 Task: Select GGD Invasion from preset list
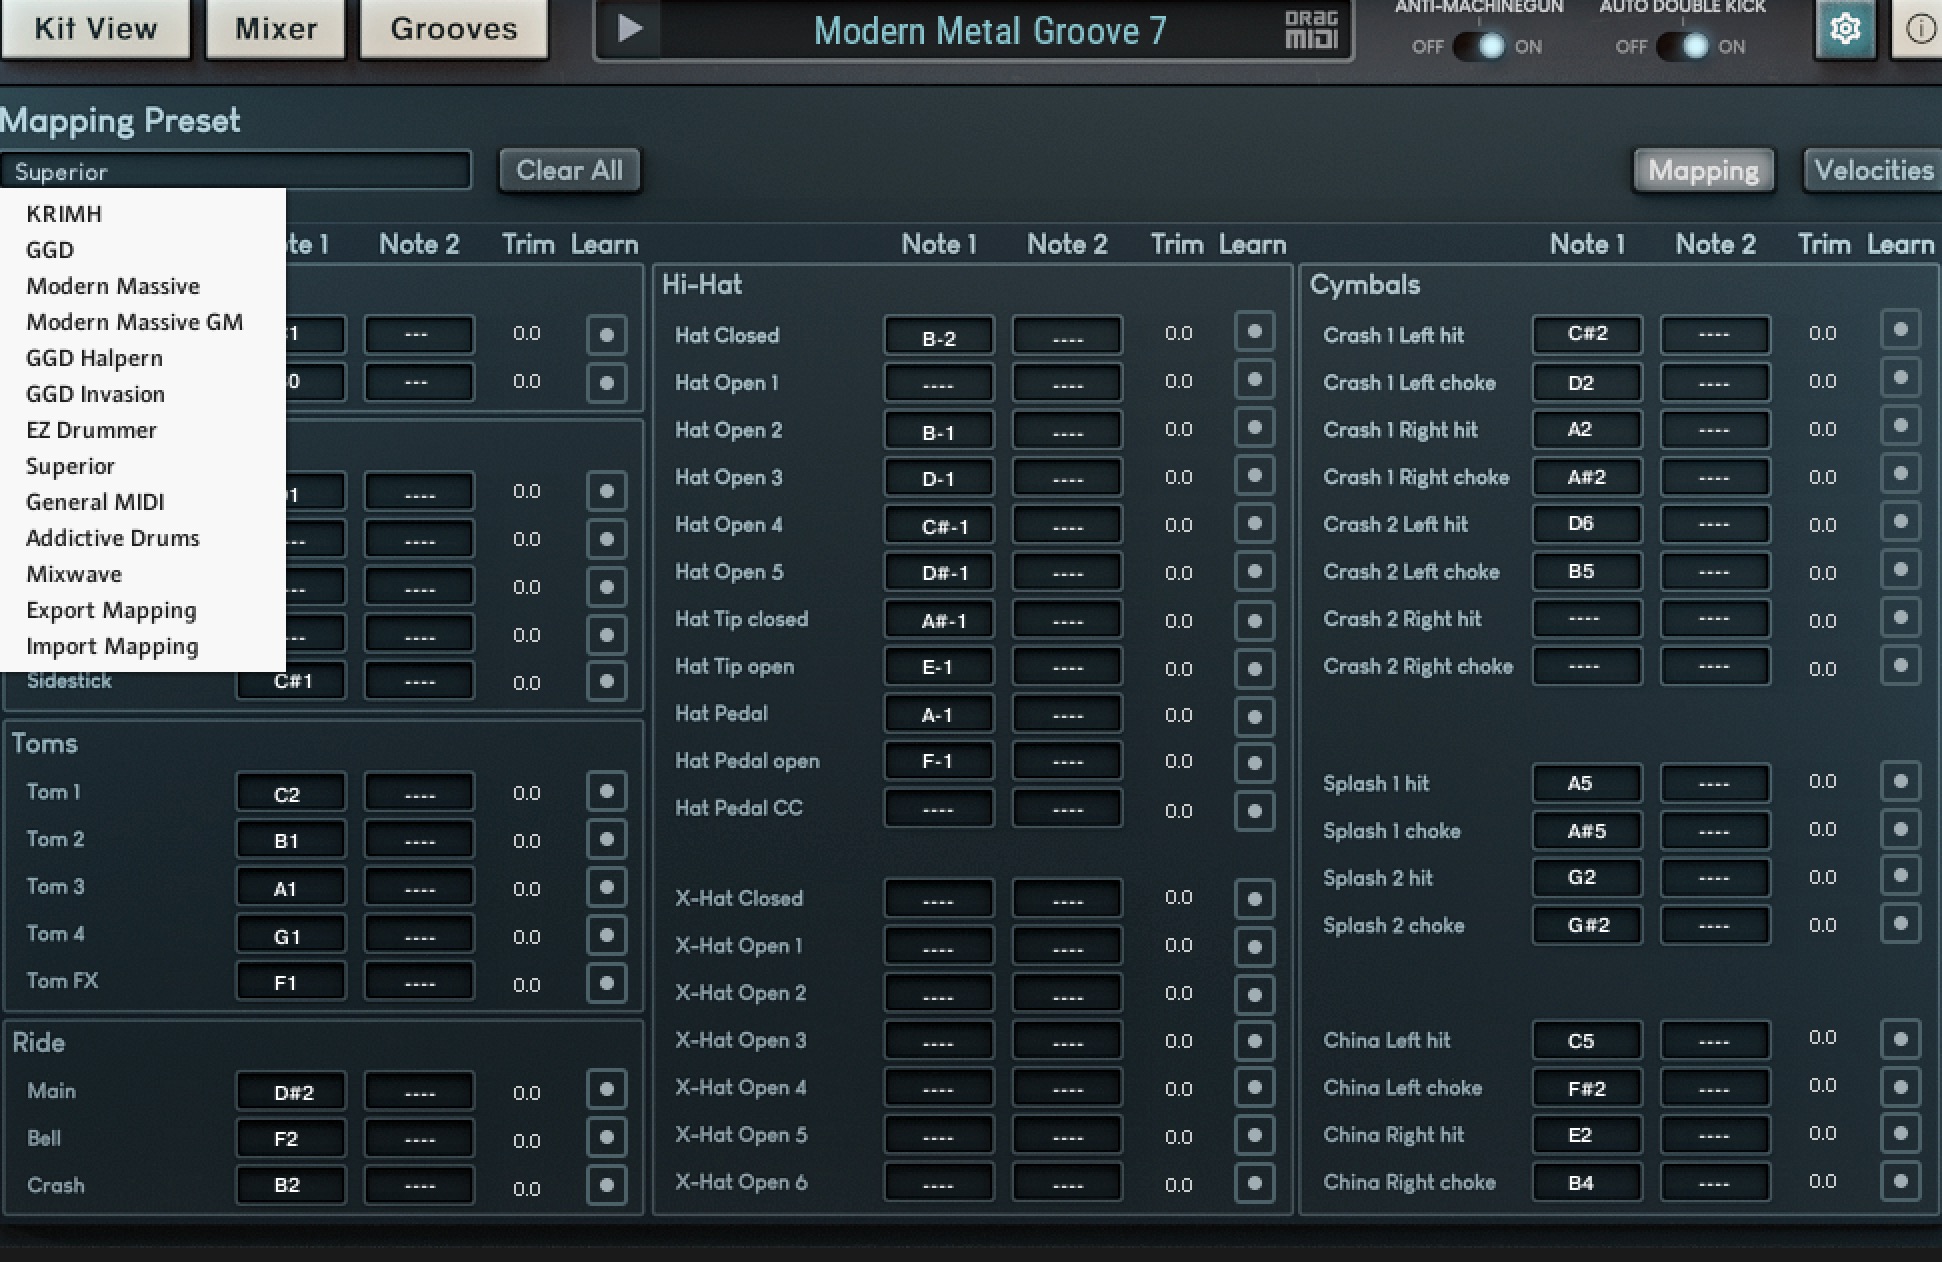click(x=95, y=394)
